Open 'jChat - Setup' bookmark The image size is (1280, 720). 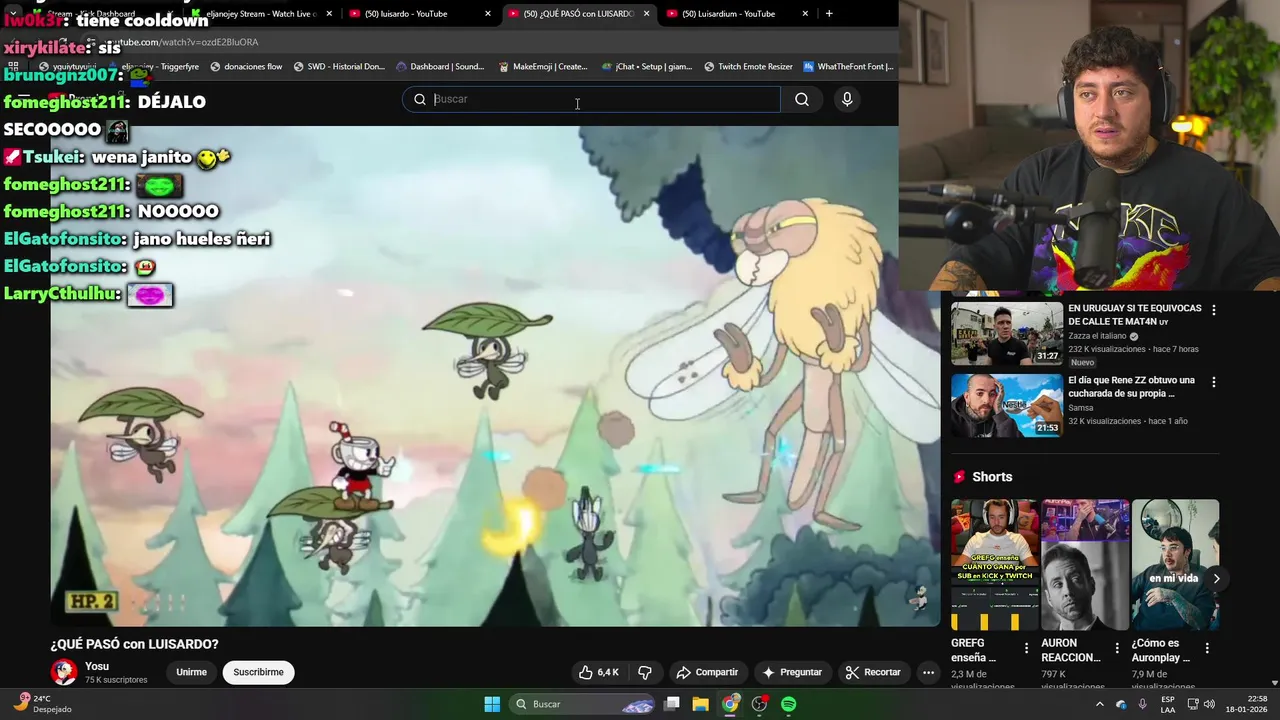tap(647, 67)
